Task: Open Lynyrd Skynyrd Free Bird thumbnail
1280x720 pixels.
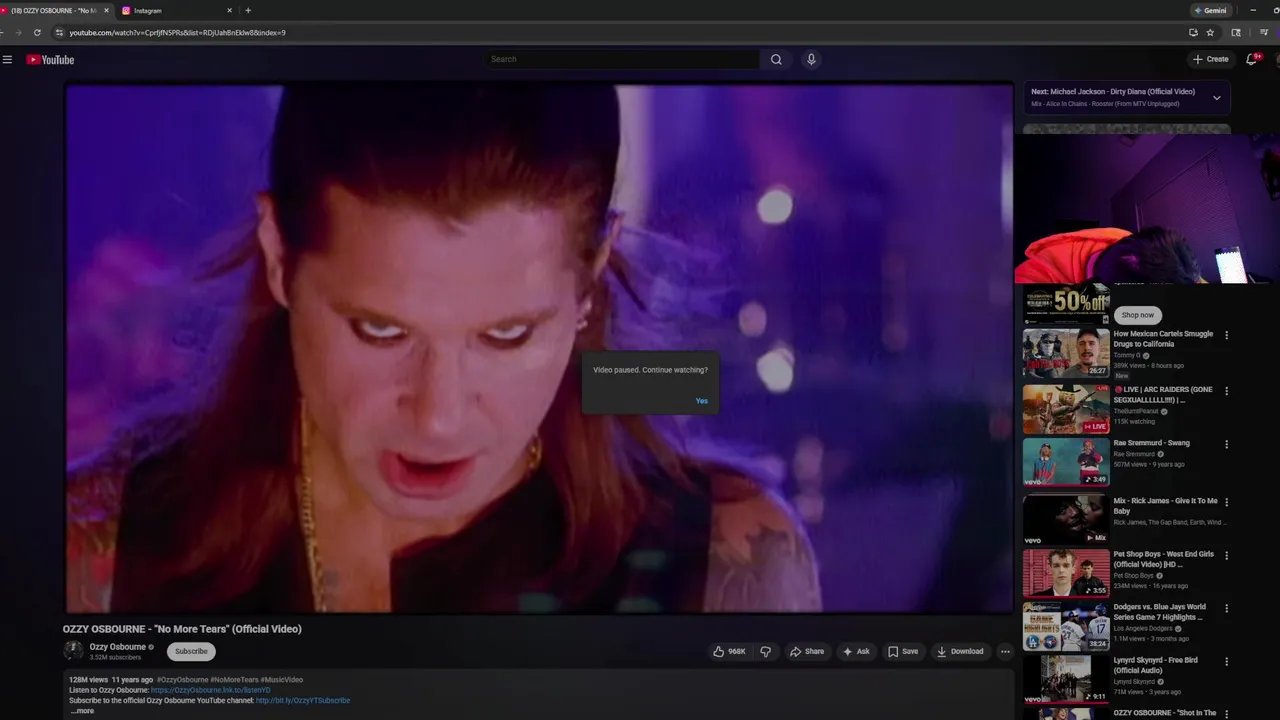Action: pyautogui.click(x=1066, y=680)
